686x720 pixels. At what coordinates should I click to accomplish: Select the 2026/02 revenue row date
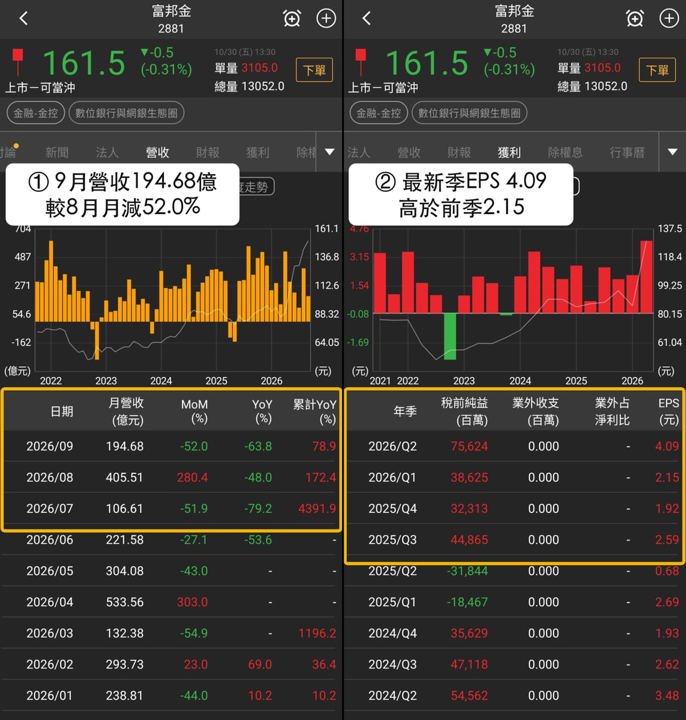coord(50,664)
